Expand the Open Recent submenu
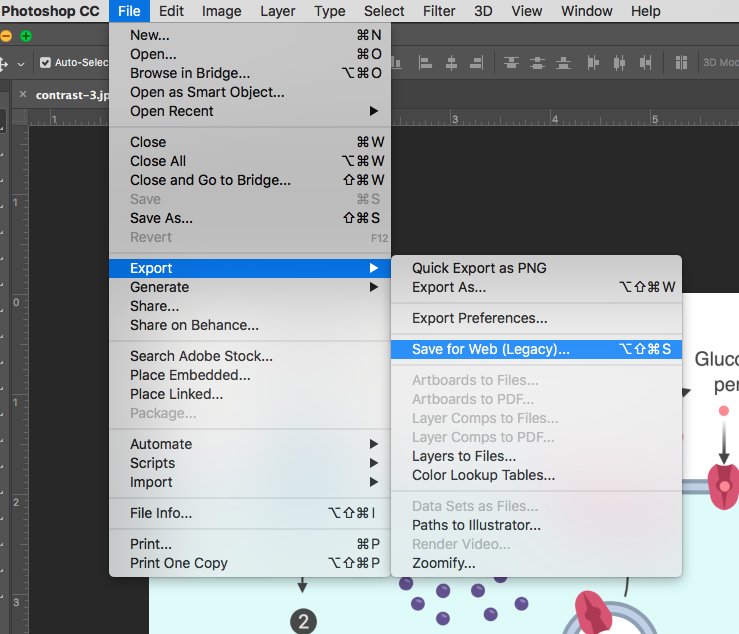This screenshot has height=634, width=739. coord(250,111)
